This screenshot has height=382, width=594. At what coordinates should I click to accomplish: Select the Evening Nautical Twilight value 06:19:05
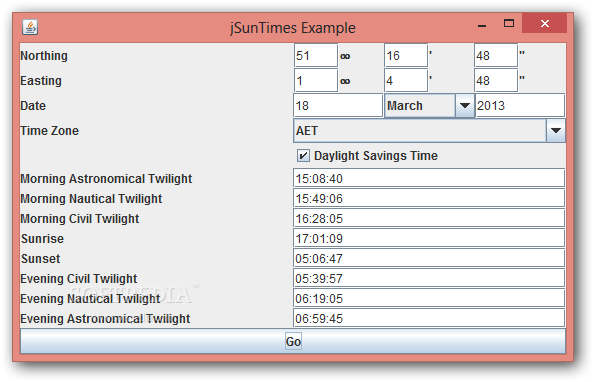click(429, 299)
